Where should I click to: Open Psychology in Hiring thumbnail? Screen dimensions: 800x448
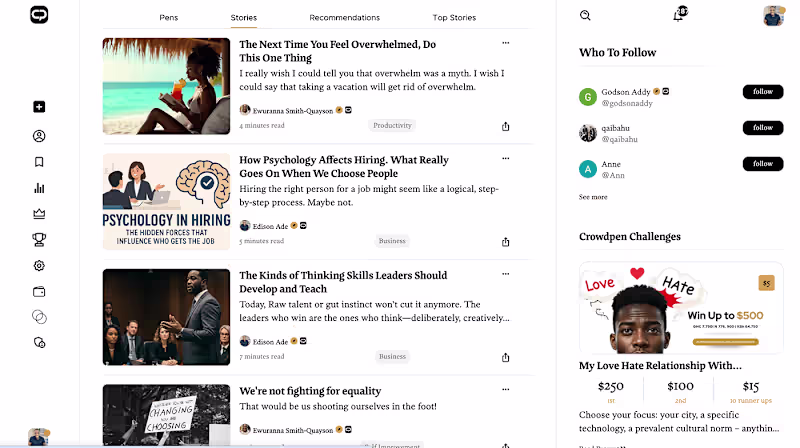click(166, 202)
